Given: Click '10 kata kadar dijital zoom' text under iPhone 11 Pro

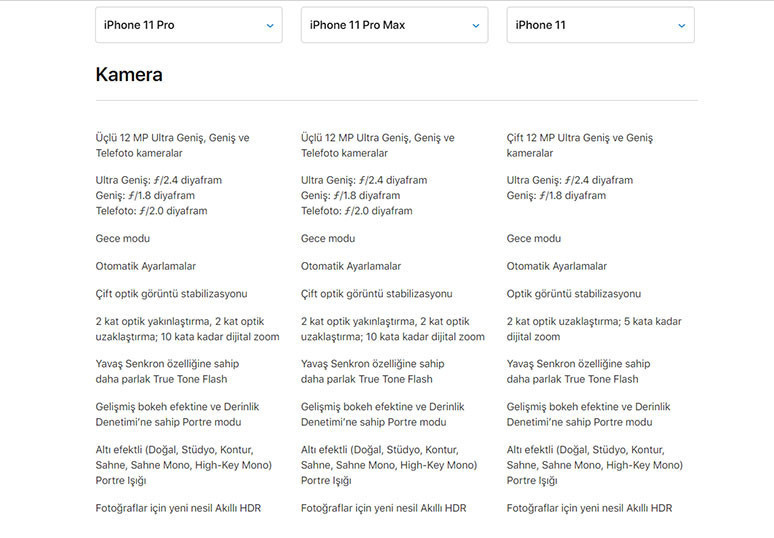Looking at the screenshot, I should pyautogui.click(x=220, y=337).
